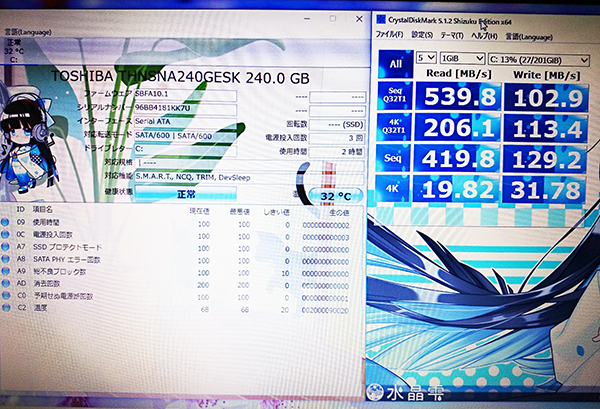Click the blue status icon for 電源投入回数 row
Viewport: 600px width, 409px height.
coord(5,235)
